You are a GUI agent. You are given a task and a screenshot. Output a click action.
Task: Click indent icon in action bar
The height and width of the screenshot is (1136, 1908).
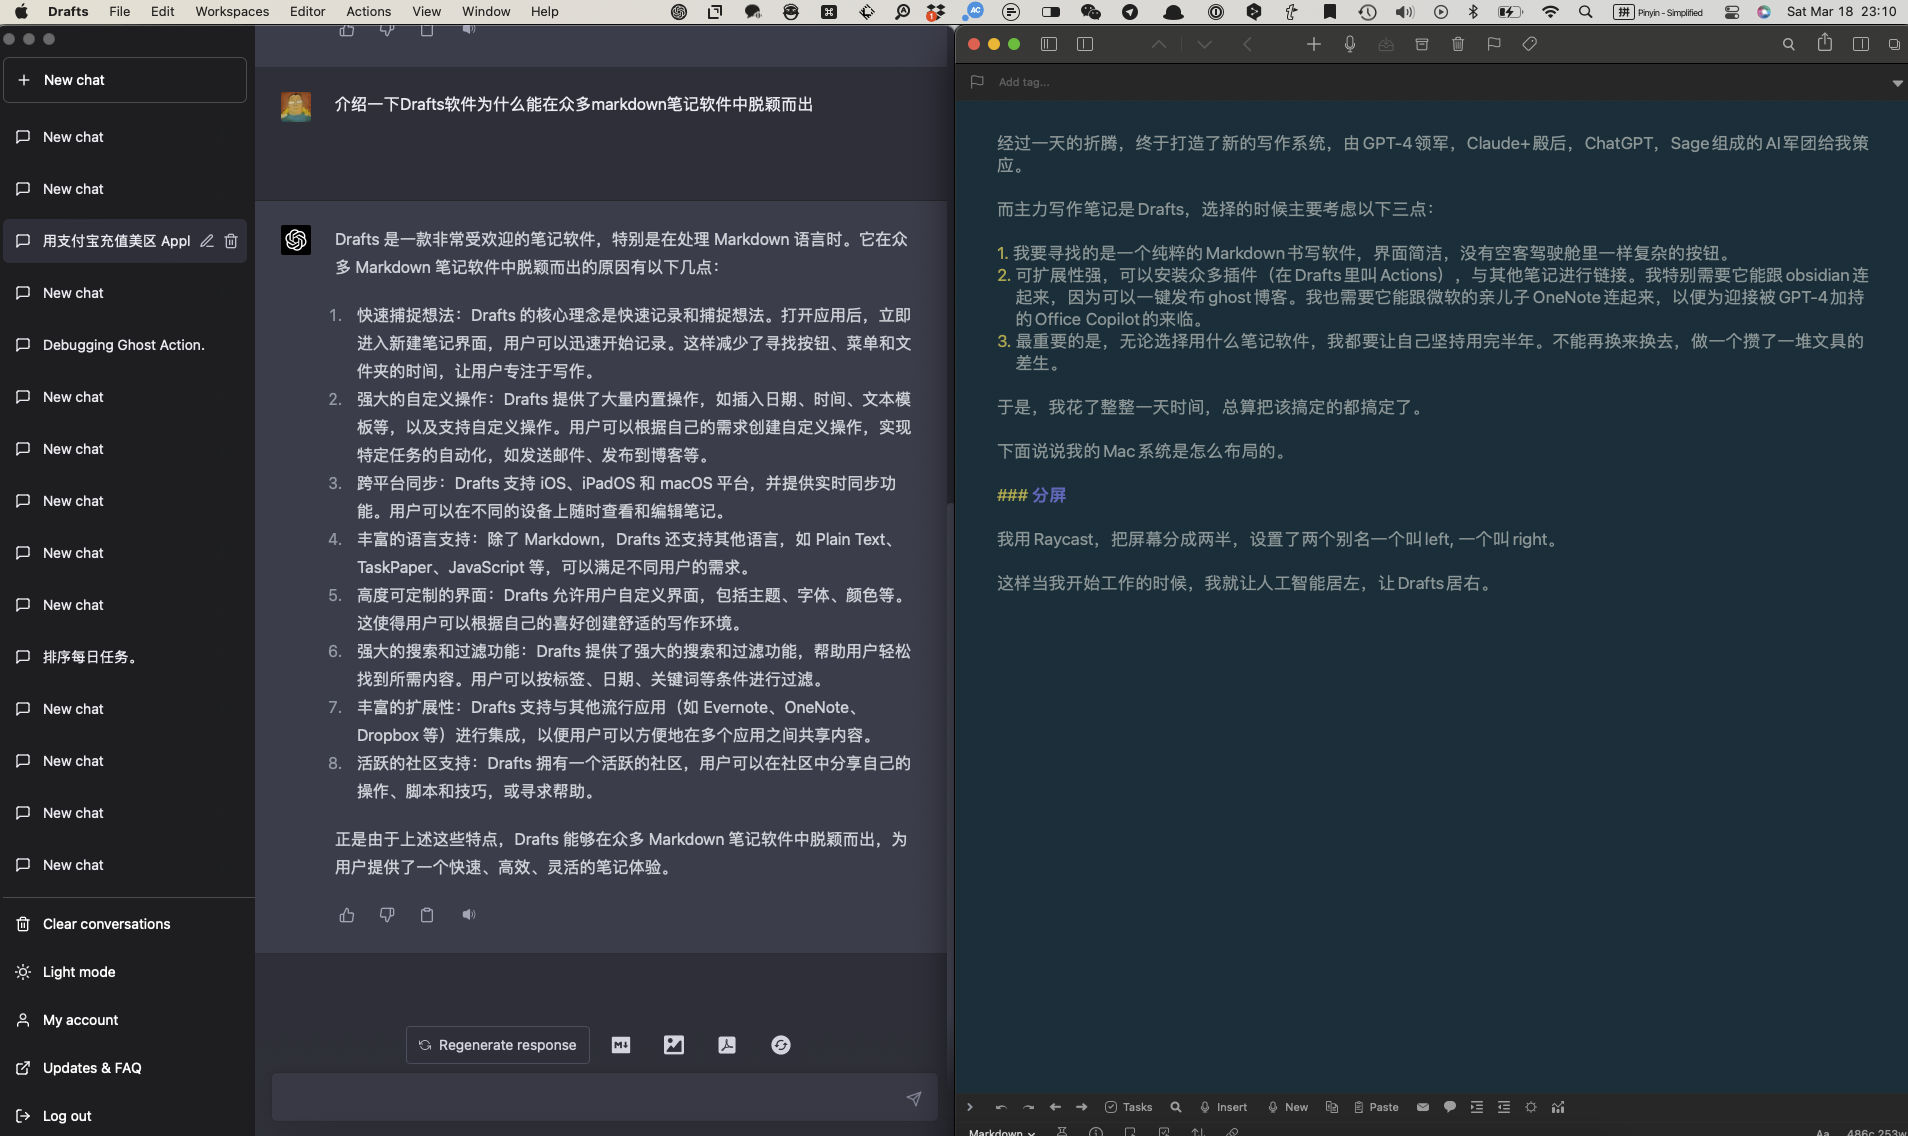(x=1477, y=1107)
